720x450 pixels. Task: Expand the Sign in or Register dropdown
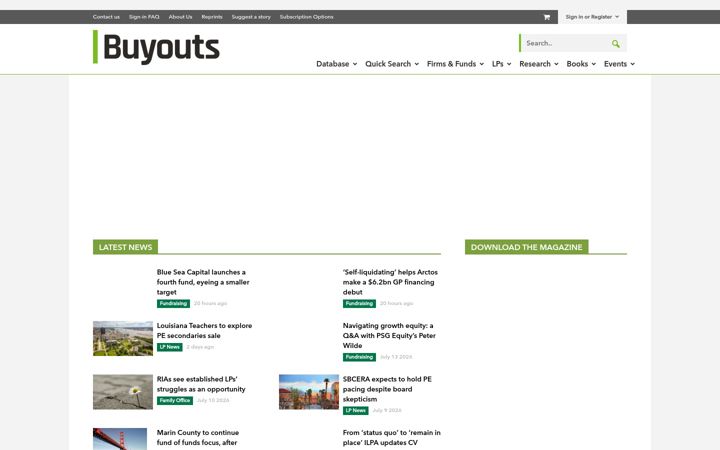(x=592, y=17)
